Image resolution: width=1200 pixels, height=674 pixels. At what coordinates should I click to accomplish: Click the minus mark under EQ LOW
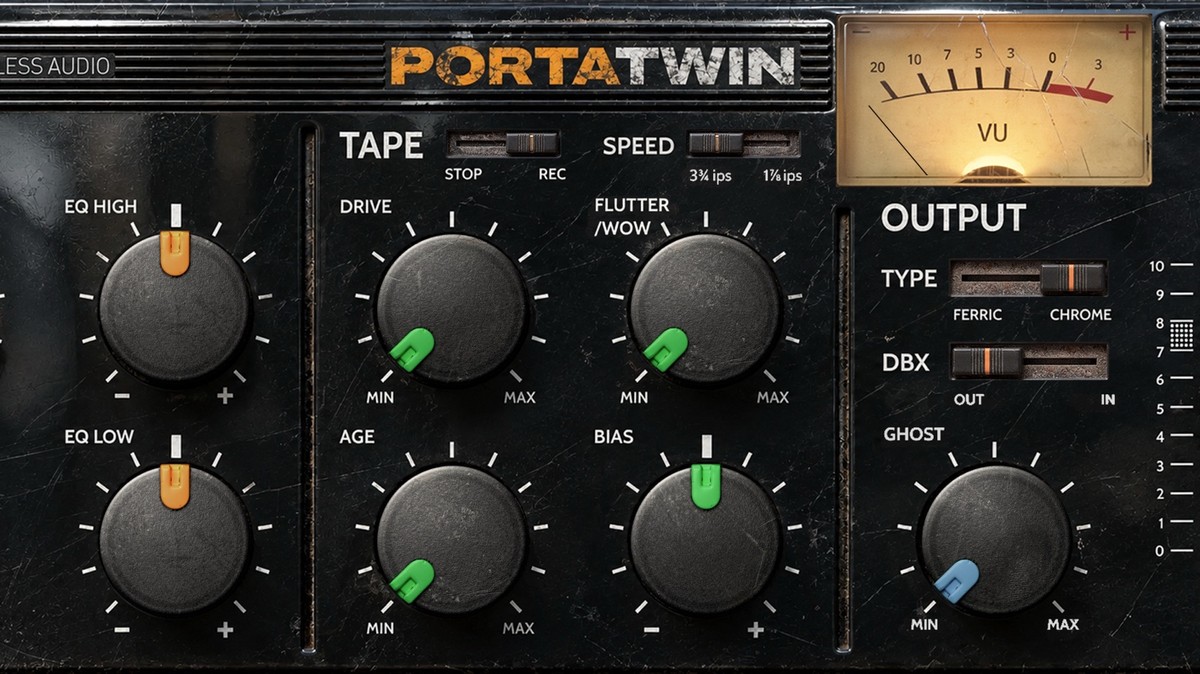121,629
